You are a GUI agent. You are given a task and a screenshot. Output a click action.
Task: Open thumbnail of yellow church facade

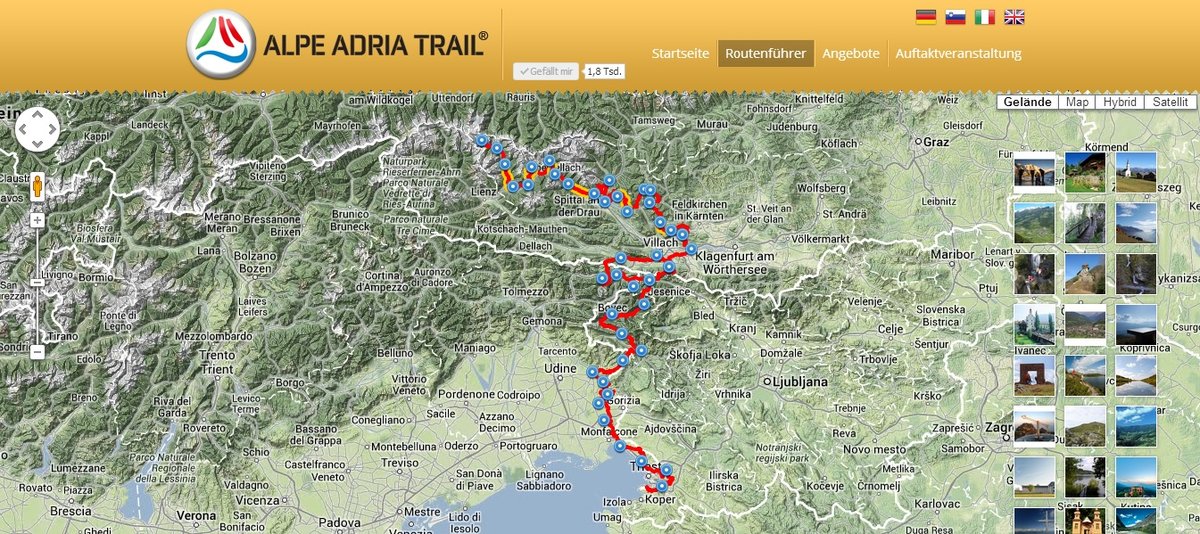pyautogui.click(x=1085, y=521)
